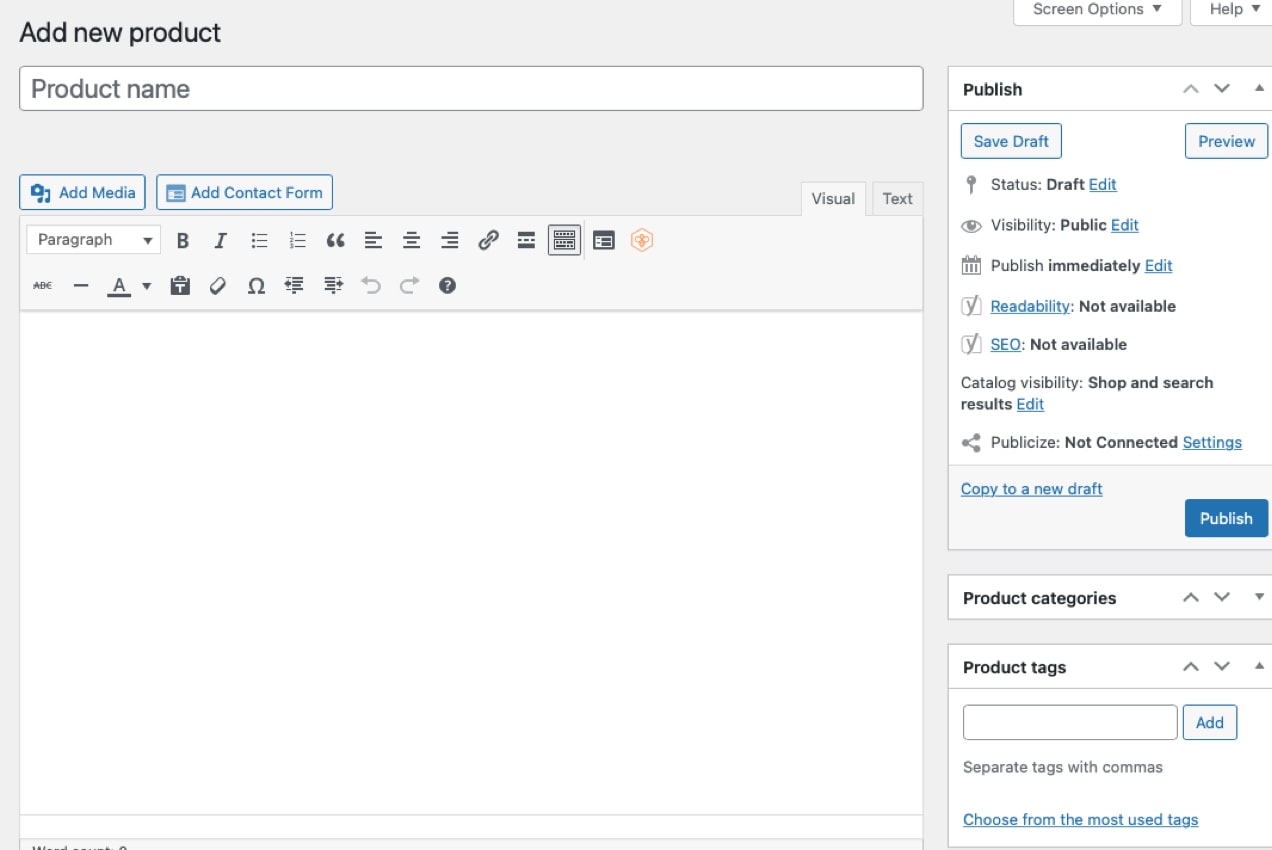Image resolution: width=1272 pixels, height=850 pixels.
Task: Open the Paragraph style dropdown
Action: pyautogui.click(x=92, y=240)
